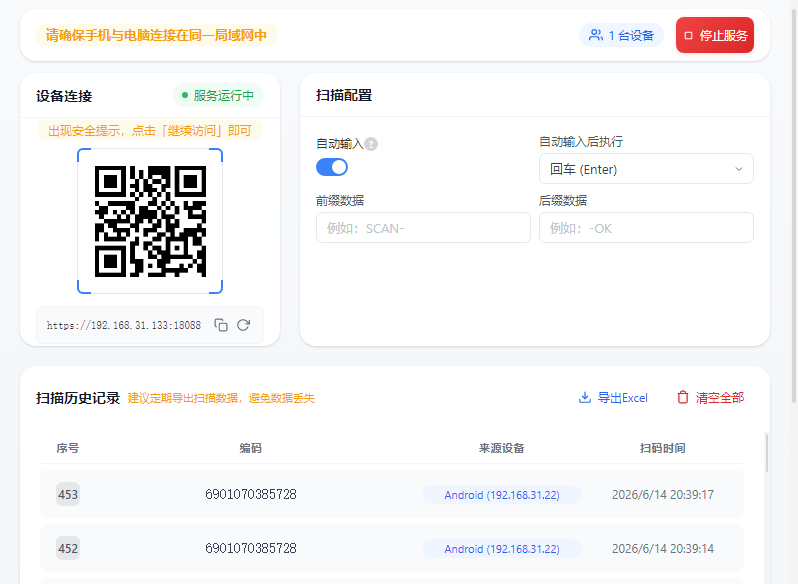Click the 建议定期导出扫描数据 warning text
The height and width of the screenshot is (584, 798).
(x=221, y=398)
